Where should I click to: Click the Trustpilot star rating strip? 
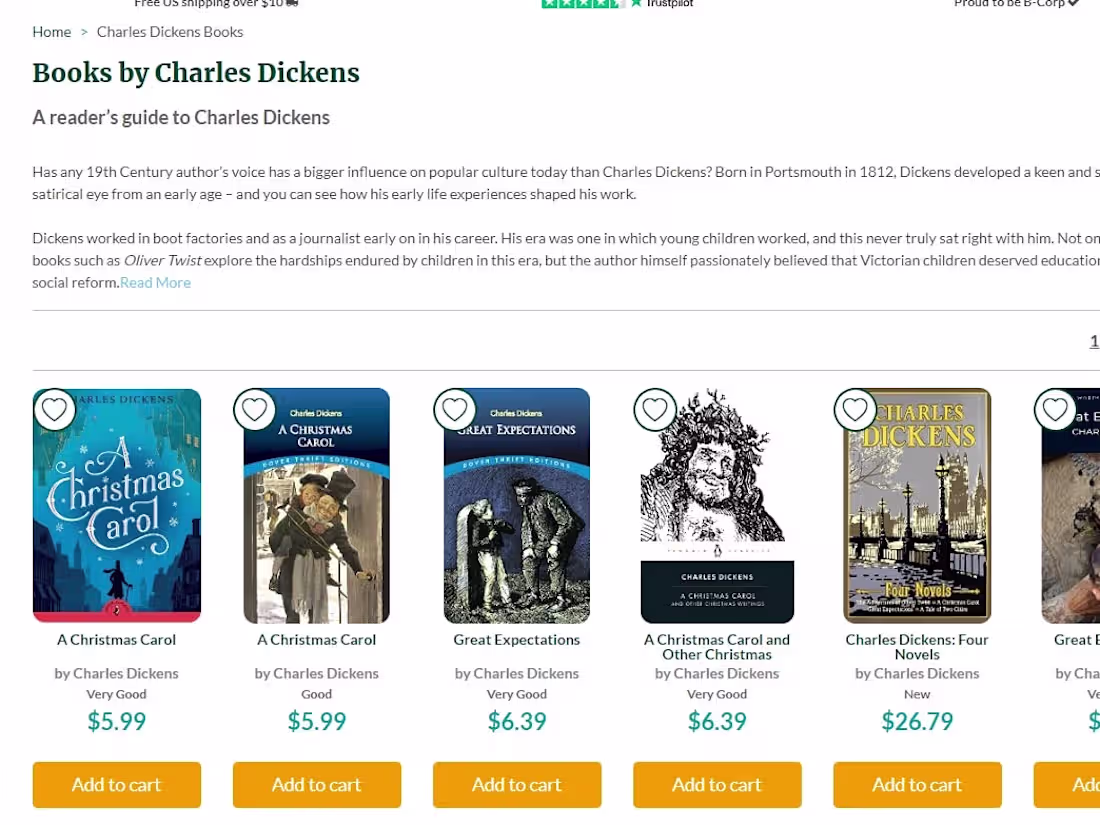[x=584, y=4]
